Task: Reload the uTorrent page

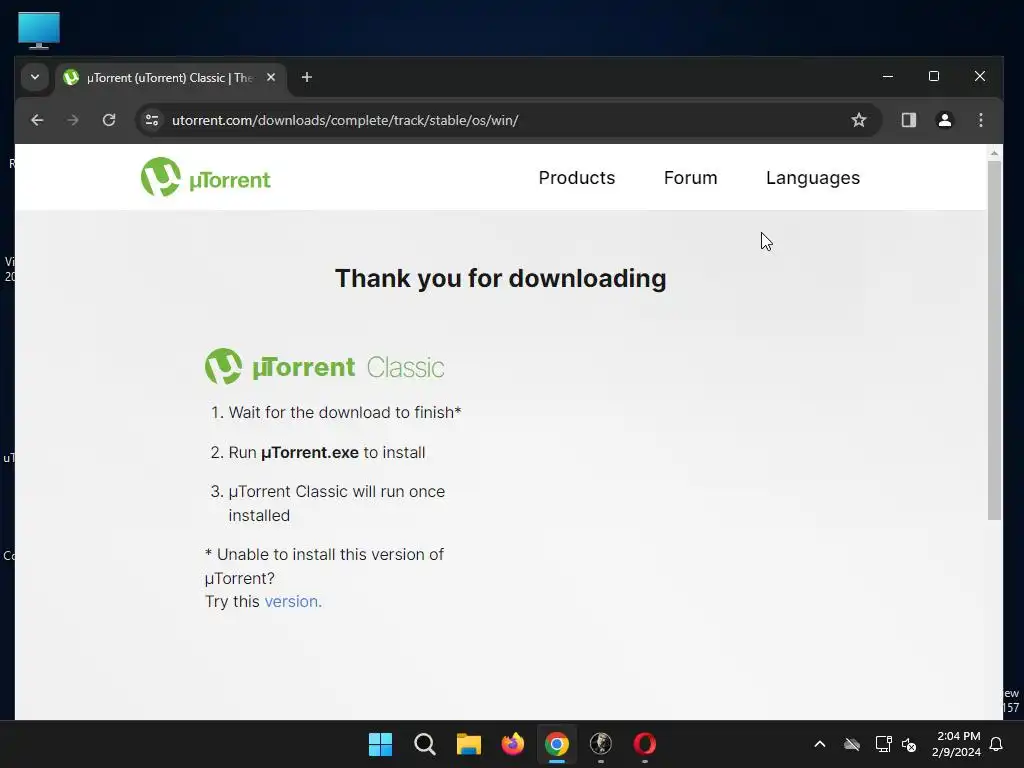Action: (x=109, y=120)
